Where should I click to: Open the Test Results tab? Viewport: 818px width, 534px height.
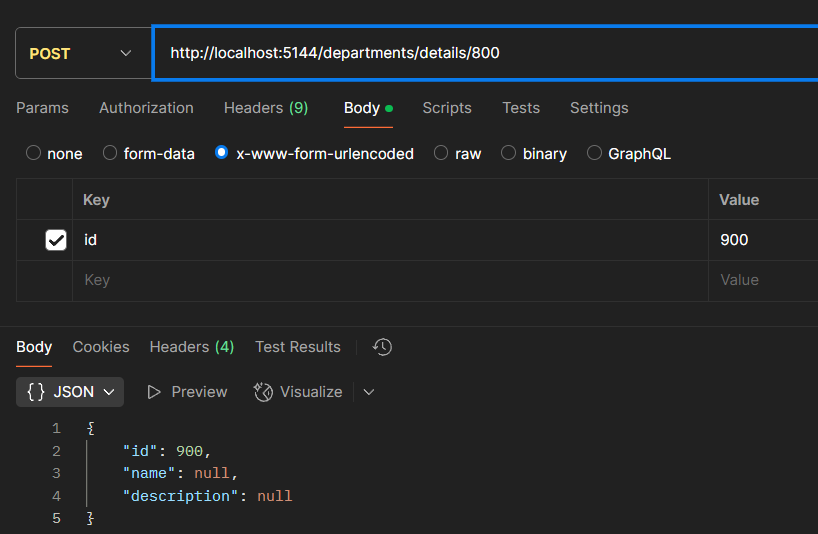pos(297,347)
